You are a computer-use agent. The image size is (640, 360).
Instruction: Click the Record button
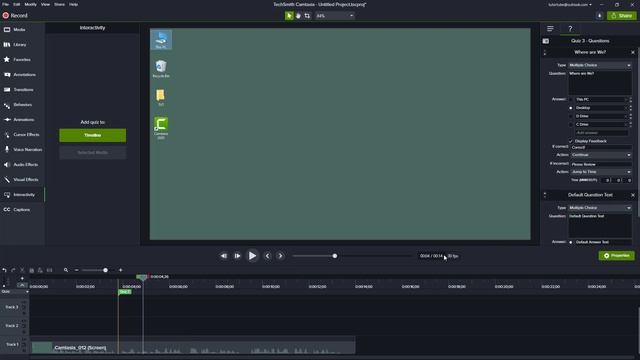pos(15,16)
